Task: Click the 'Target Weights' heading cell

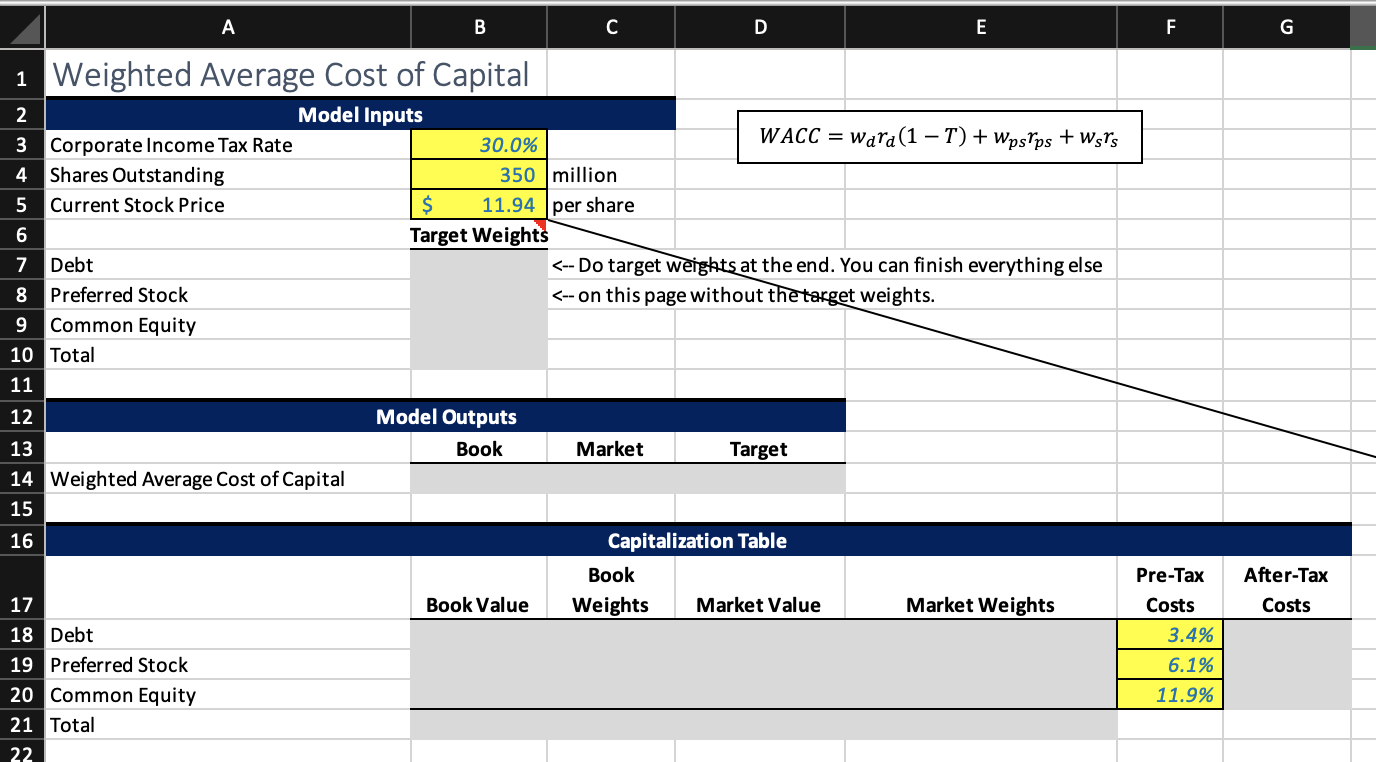Action: click(x=479, y=235)
